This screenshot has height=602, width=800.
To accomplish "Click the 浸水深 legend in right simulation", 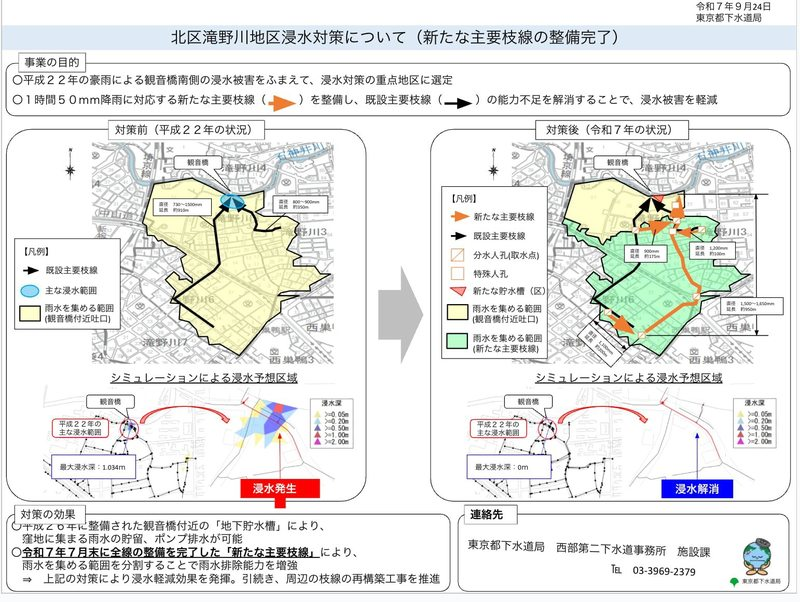I will click(754, 423).
